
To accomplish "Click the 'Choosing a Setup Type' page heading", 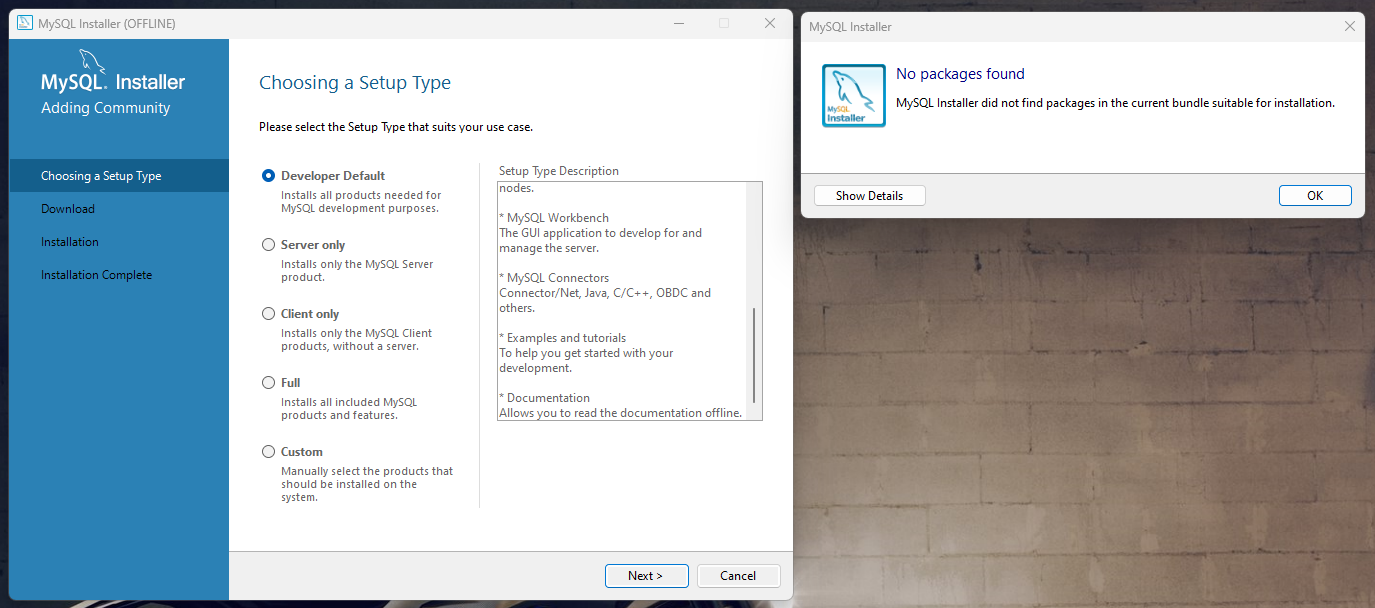I will pyautogui.click(x=355, y=83).
